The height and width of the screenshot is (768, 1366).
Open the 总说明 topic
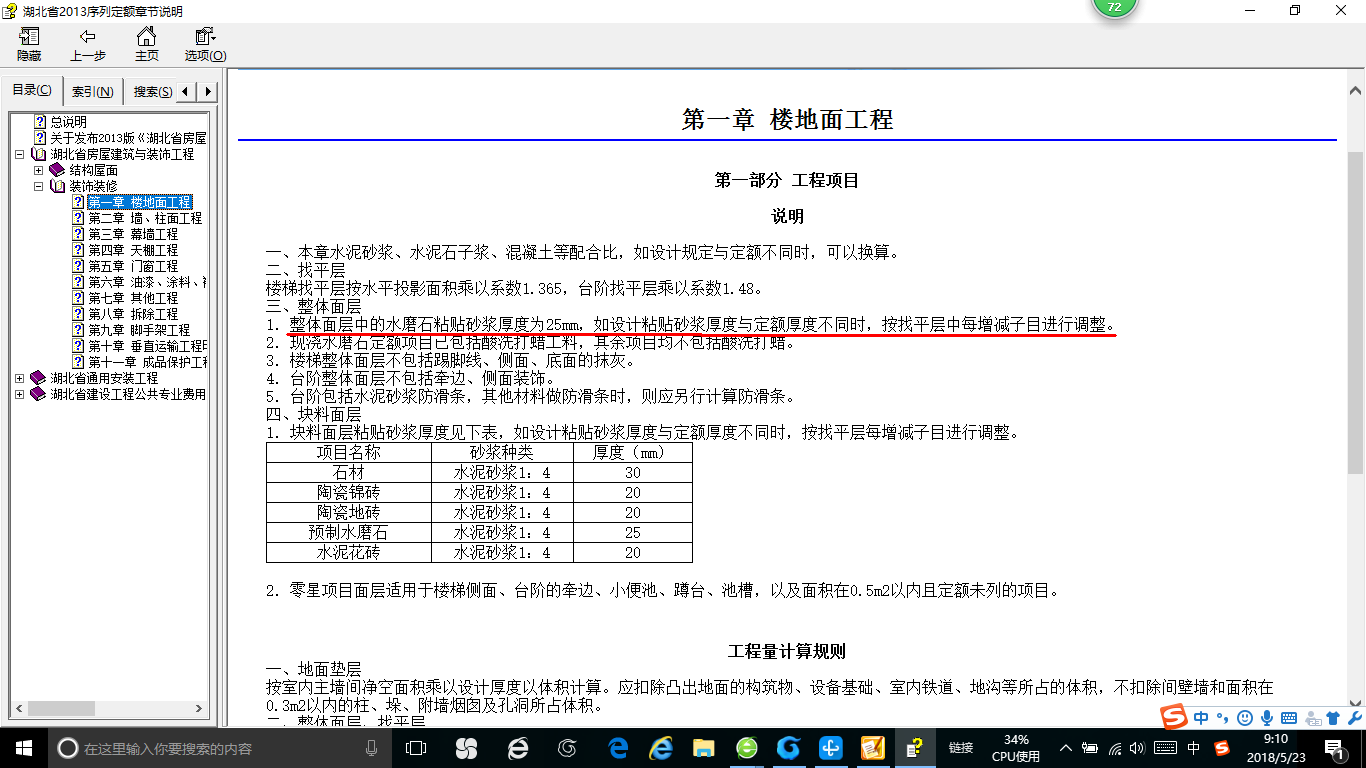coord(69,122)
